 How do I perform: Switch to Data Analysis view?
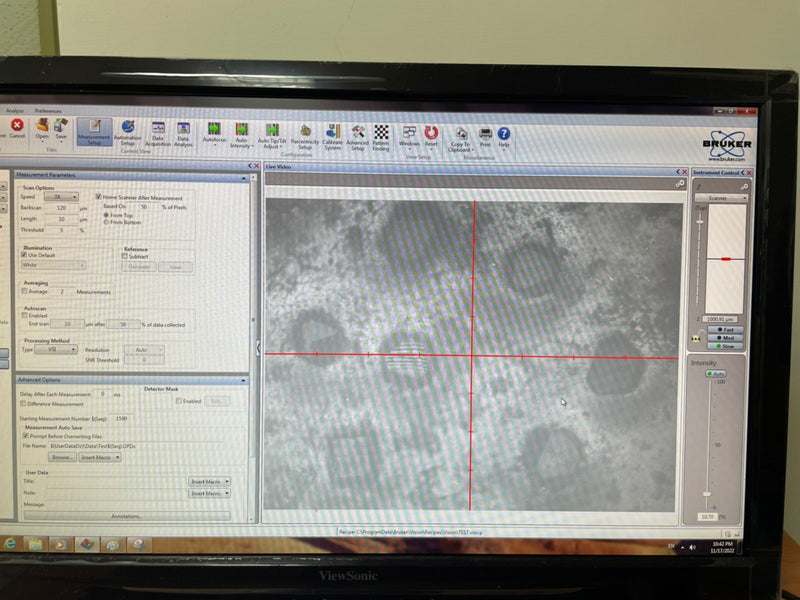tap(183, 133)
